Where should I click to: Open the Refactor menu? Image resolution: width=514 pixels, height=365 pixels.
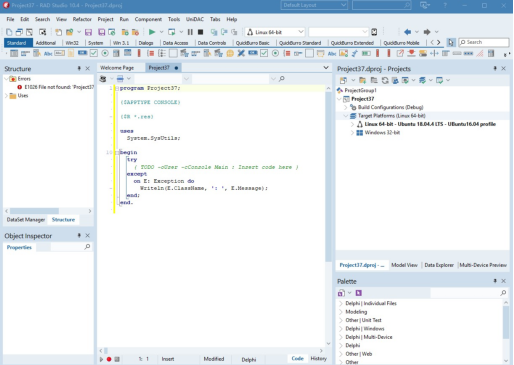click(x=82, y=19)
